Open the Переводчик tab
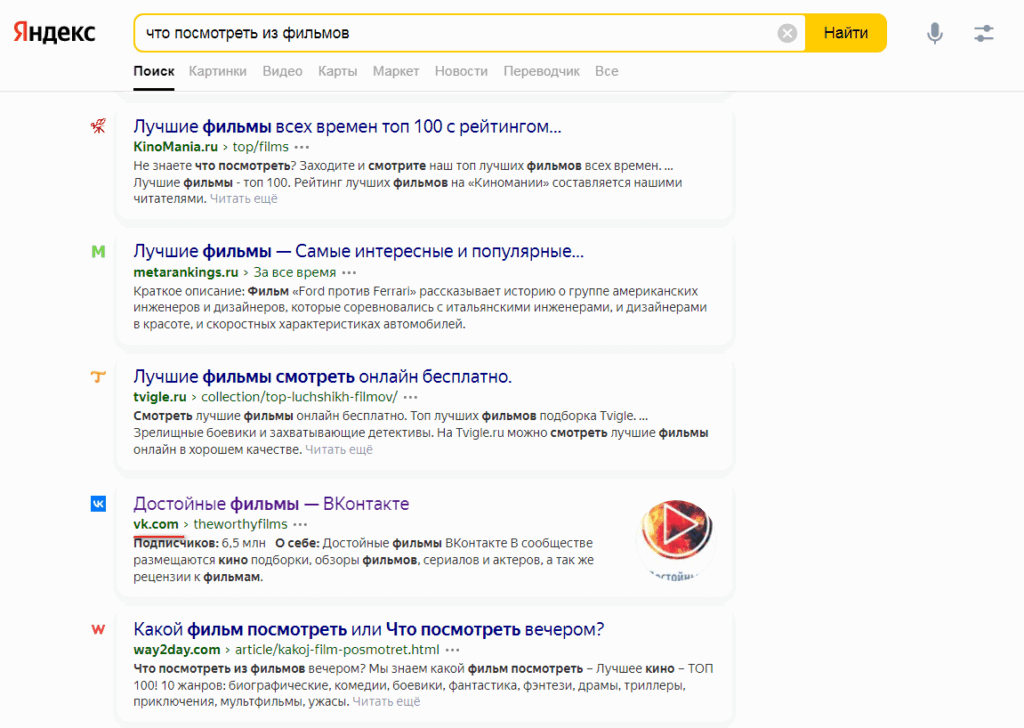Viewport: 1024px width, 728px height. 541,71
